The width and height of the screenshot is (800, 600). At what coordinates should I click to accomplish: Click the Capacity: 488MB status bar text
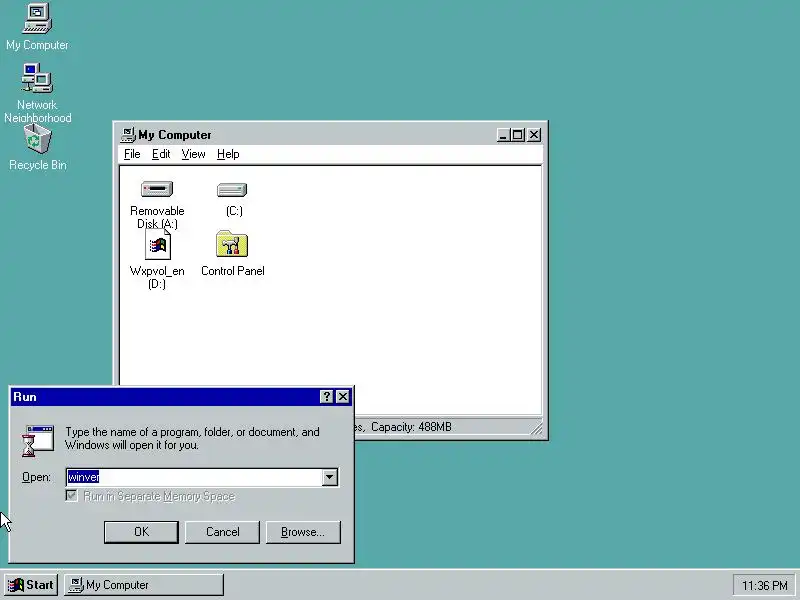tap(411, 427)
